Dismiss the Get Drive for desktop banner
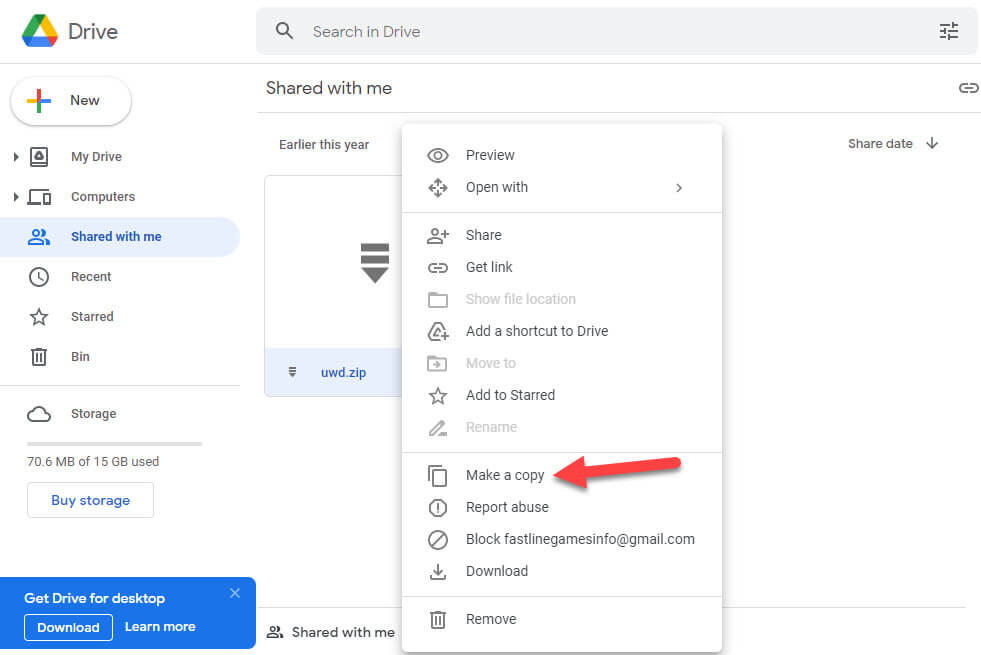The height and width of the screenshot is (655, 981). click(x=235, y=593)
